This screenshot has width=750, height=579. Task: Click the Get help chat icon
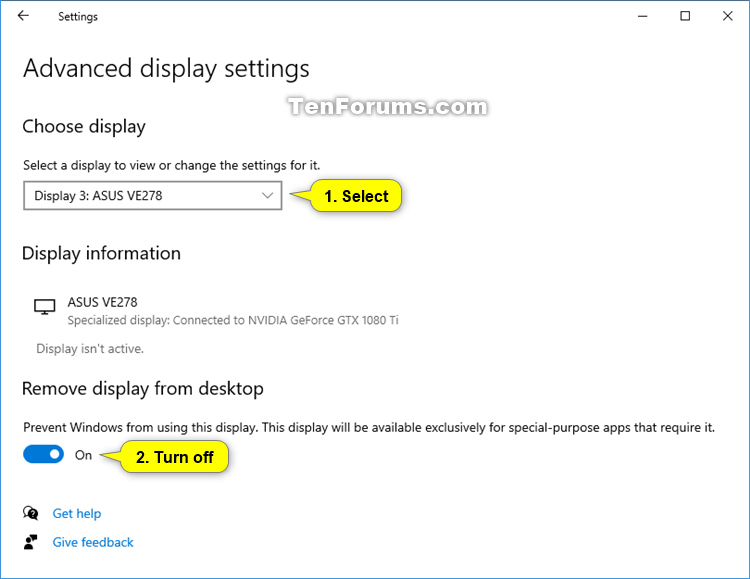coord(31,513)
